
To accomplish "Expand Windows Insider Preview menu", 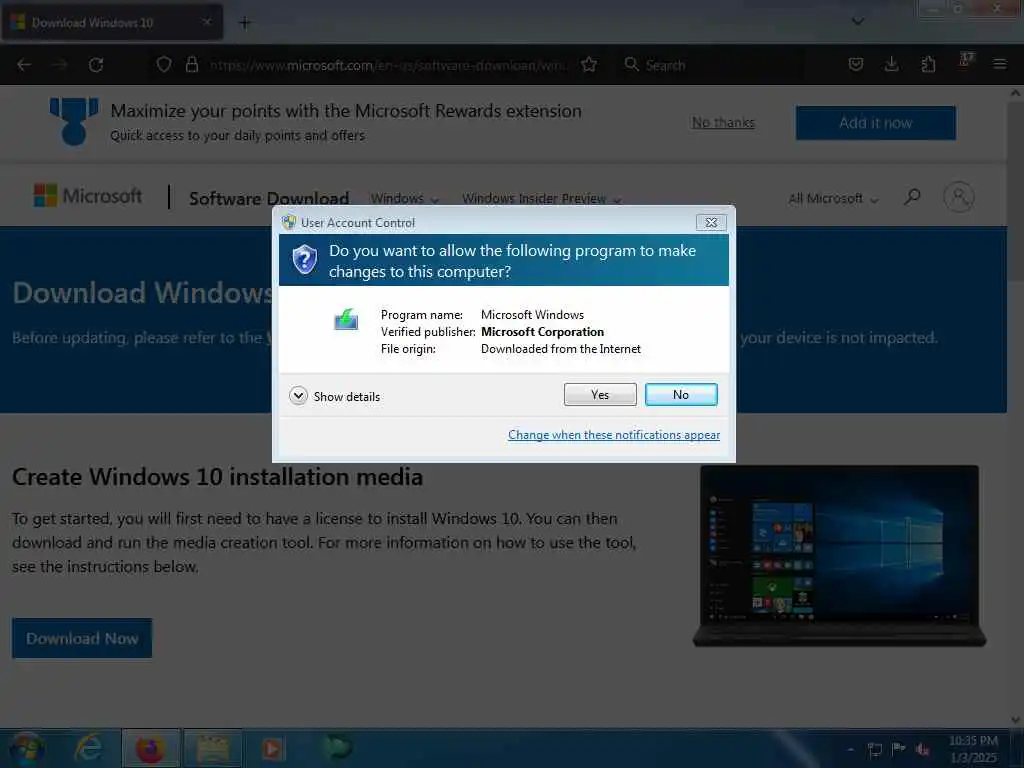I will click(x=541, y=199).
